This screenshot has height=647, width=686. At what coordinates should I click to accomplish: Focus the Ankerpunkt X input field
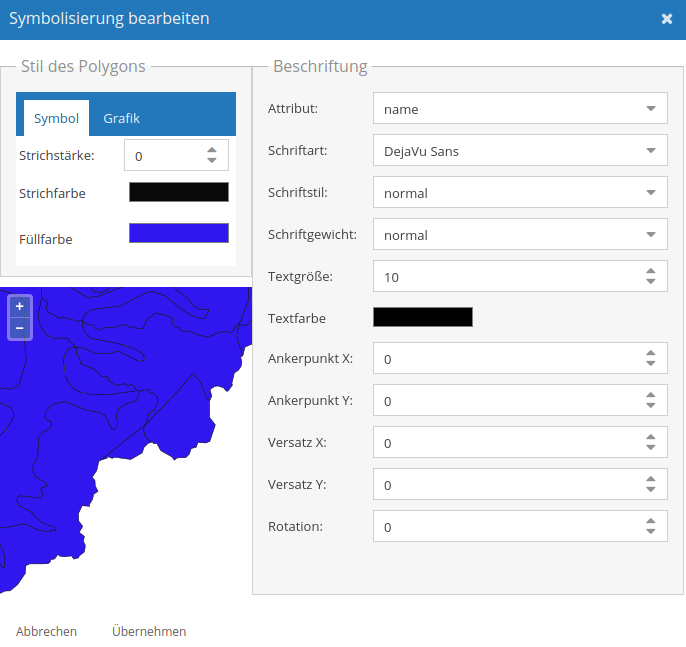coord(520,358)
